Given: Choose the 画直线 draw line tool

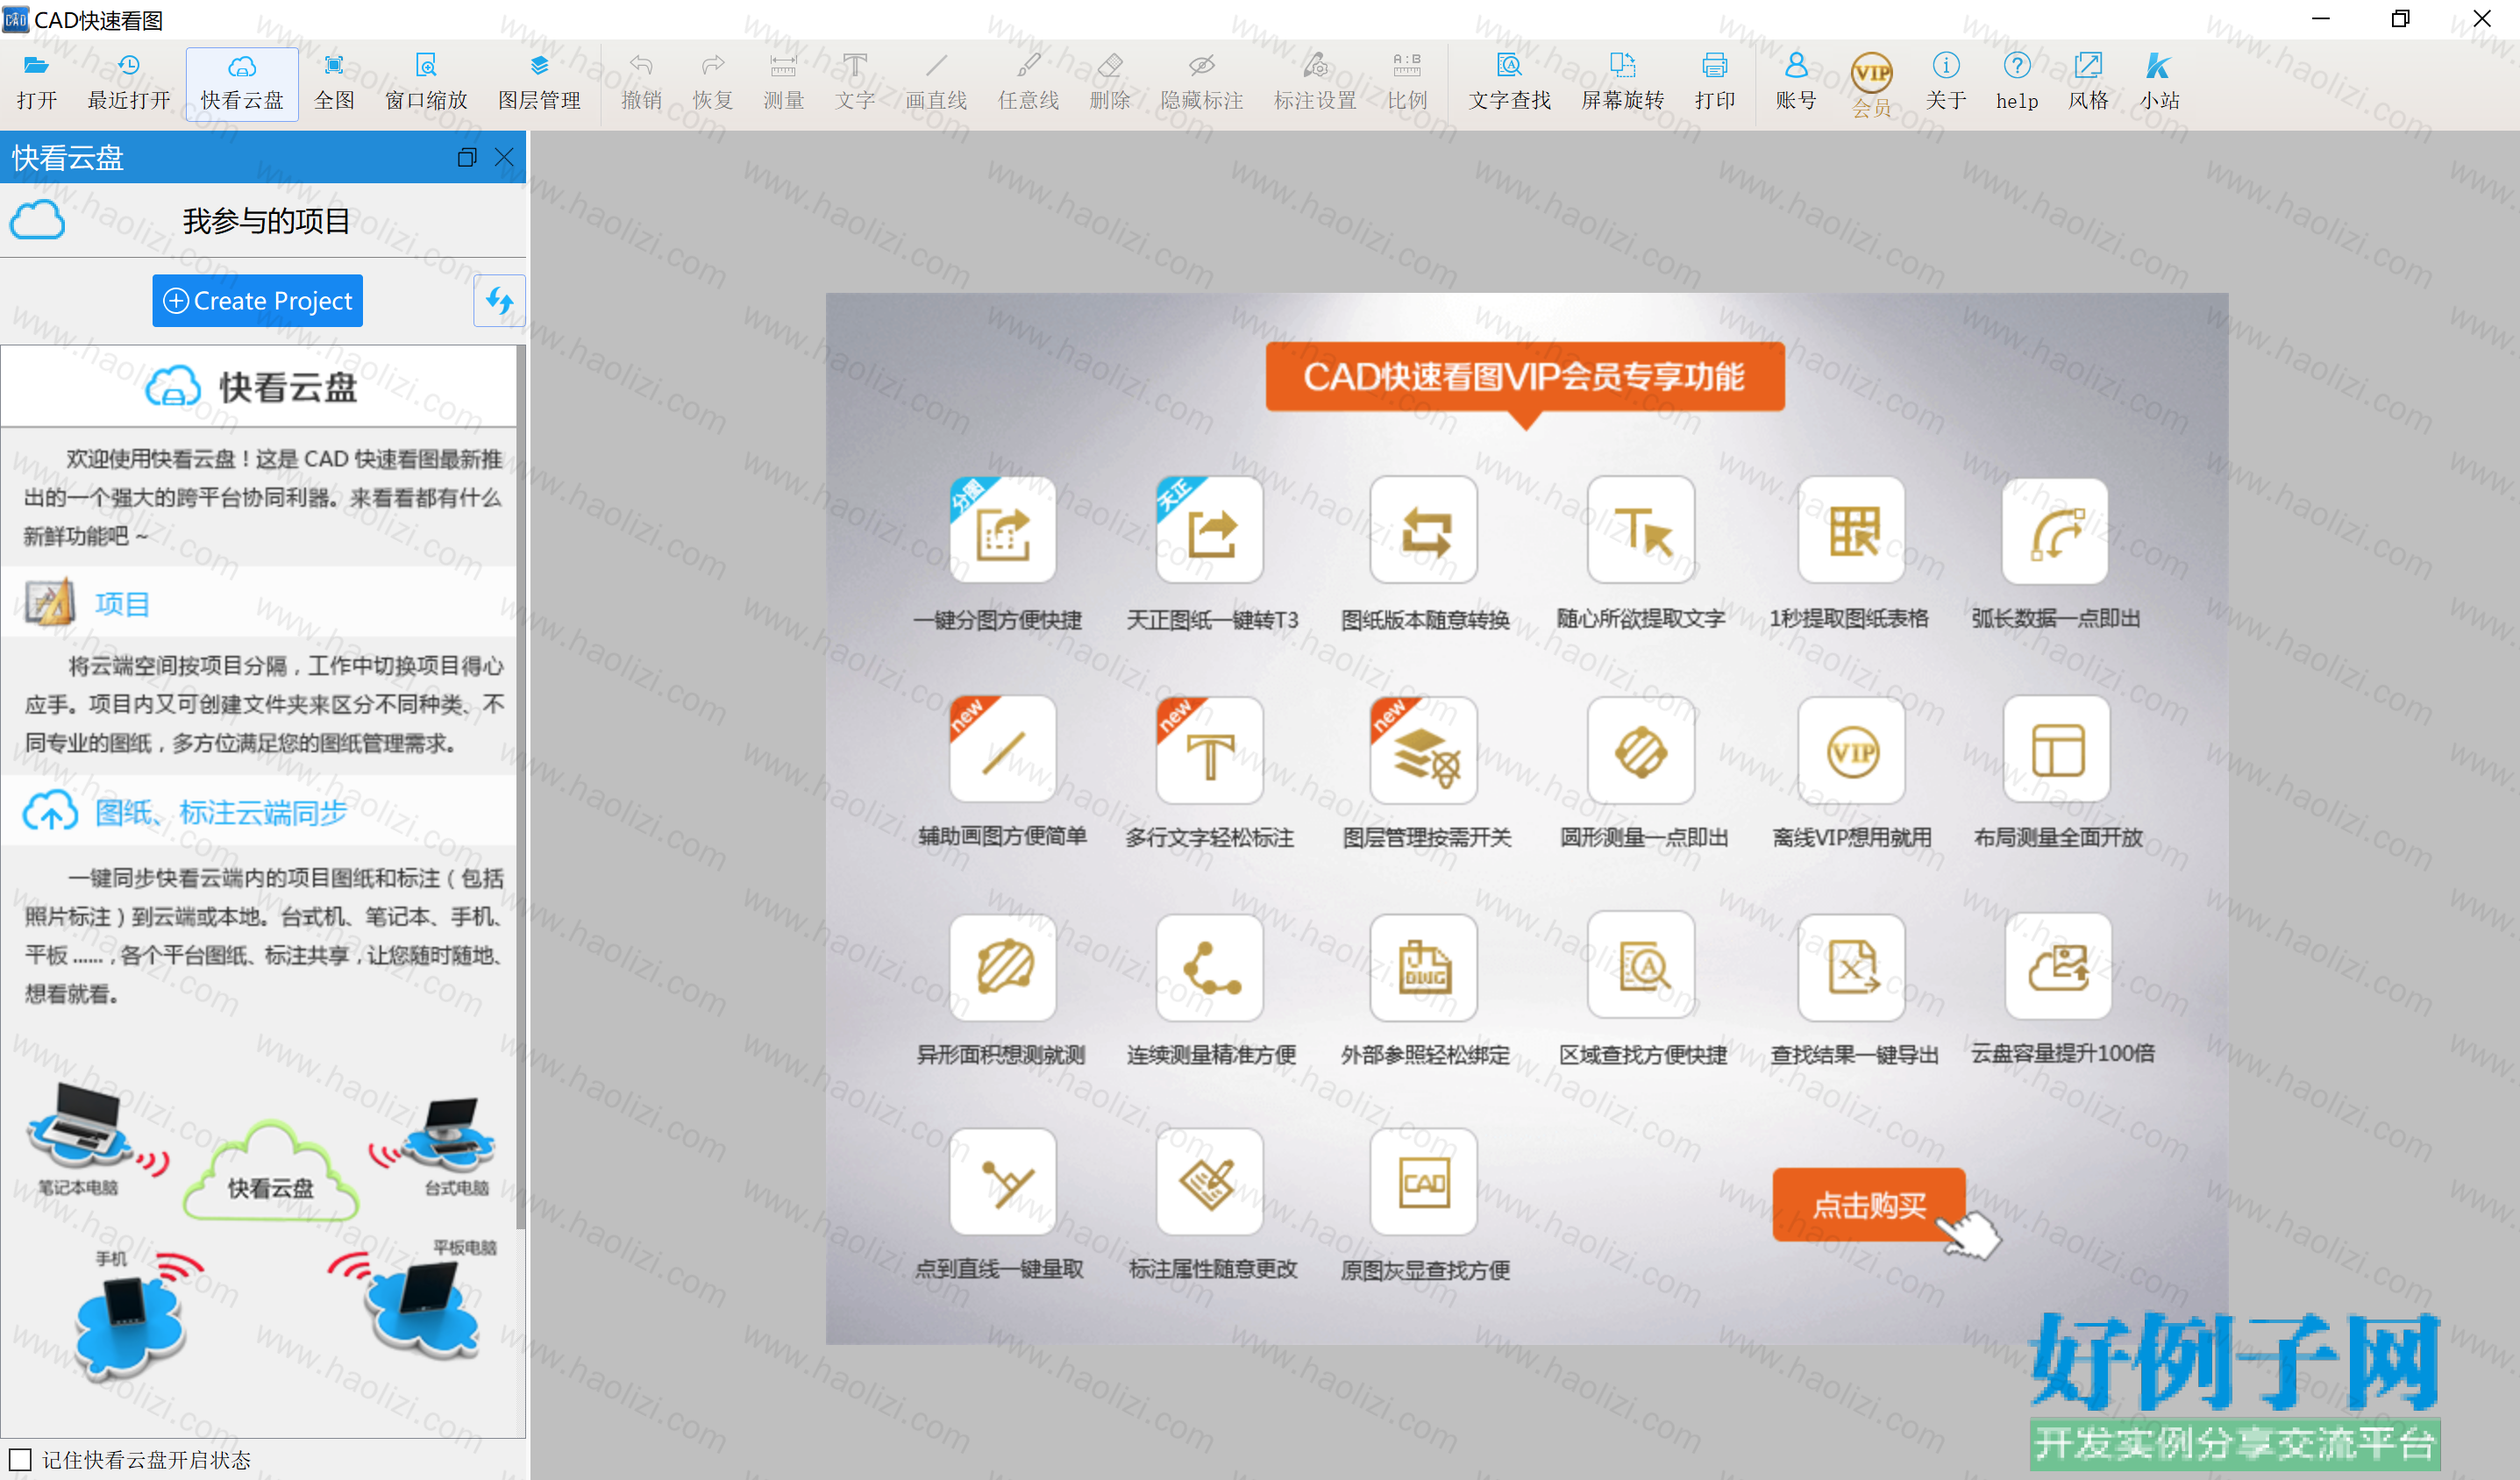Looking at the screenshot, I should (936, 82).
